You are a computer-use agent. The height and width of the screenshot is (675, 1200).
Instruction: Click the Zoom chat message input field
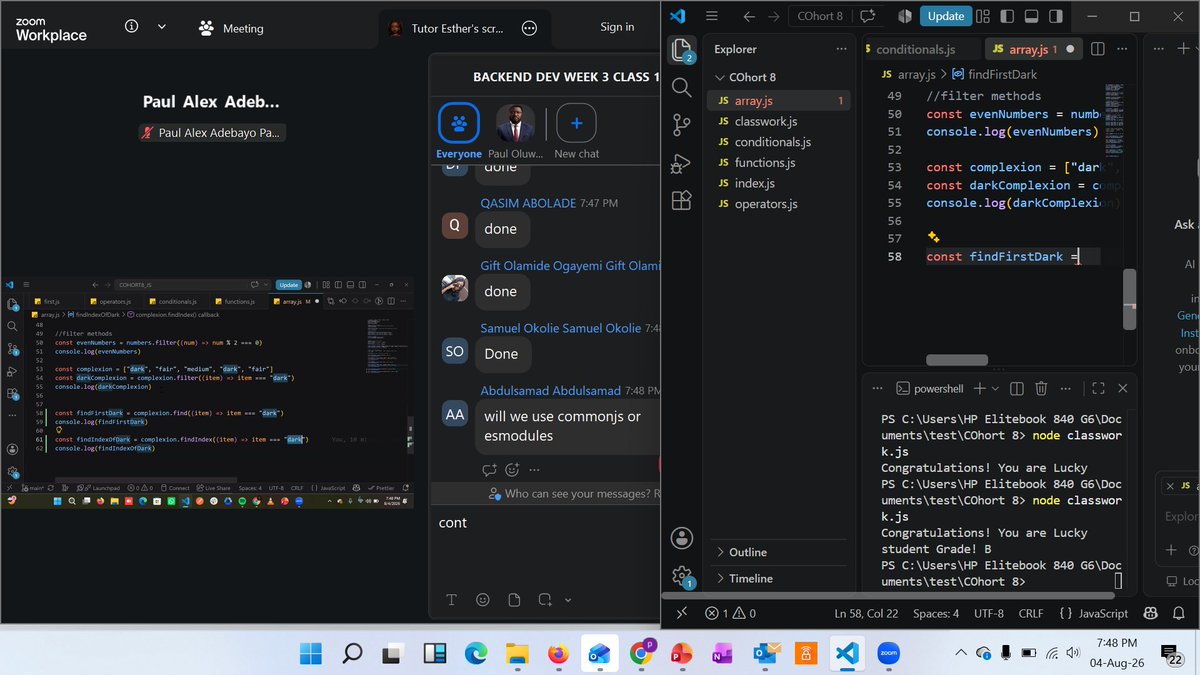545,545
